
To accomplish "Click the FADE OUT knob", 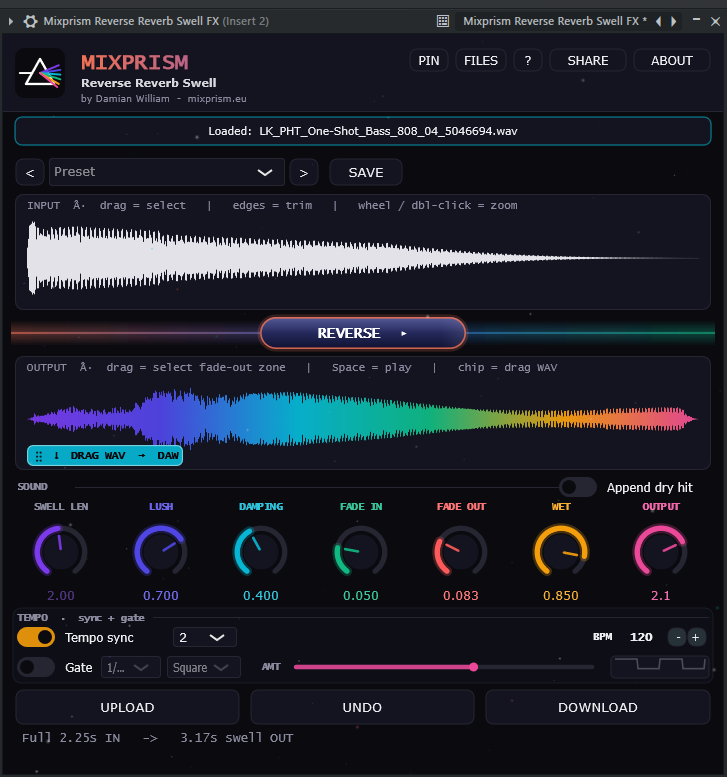I will (x=460, y=551).
